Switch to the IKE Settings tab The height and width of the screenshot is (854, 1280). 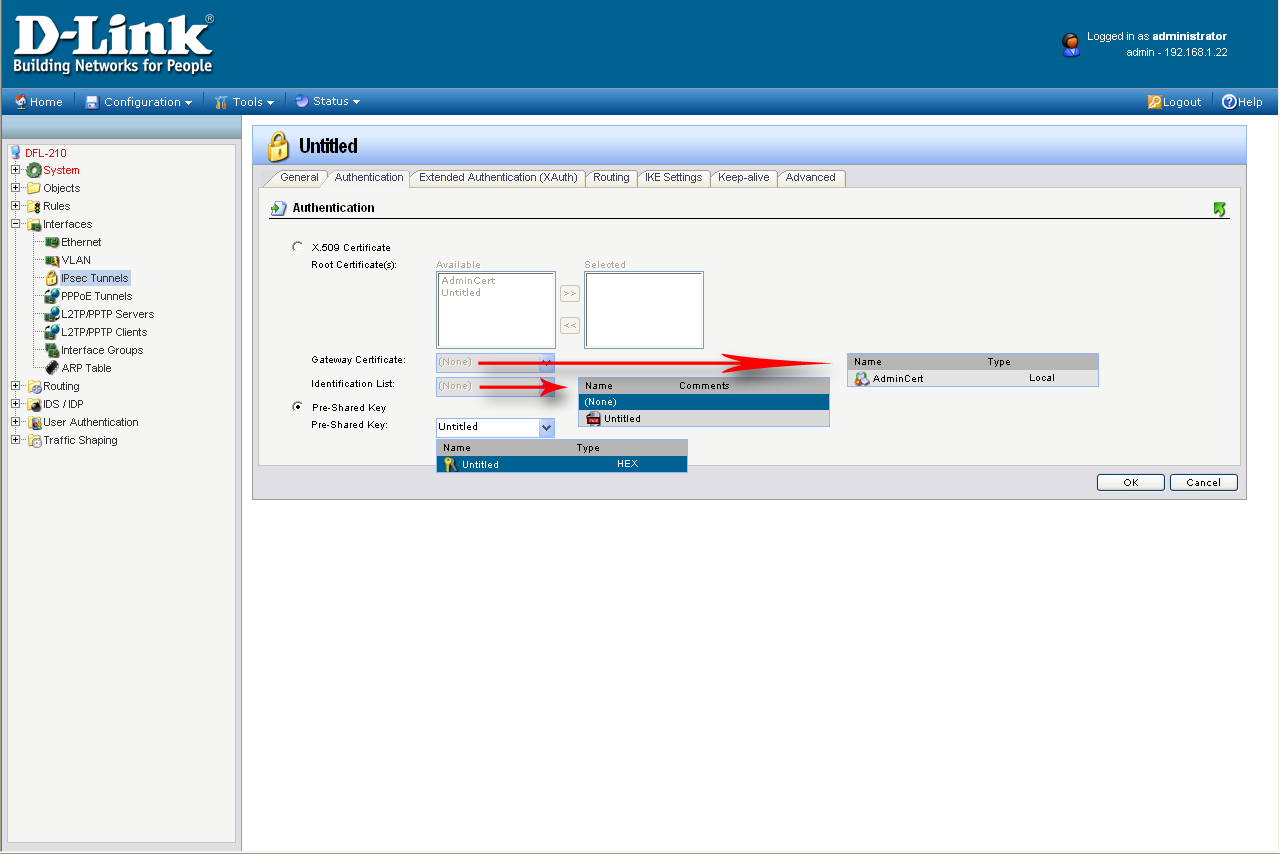click(673, 178)
